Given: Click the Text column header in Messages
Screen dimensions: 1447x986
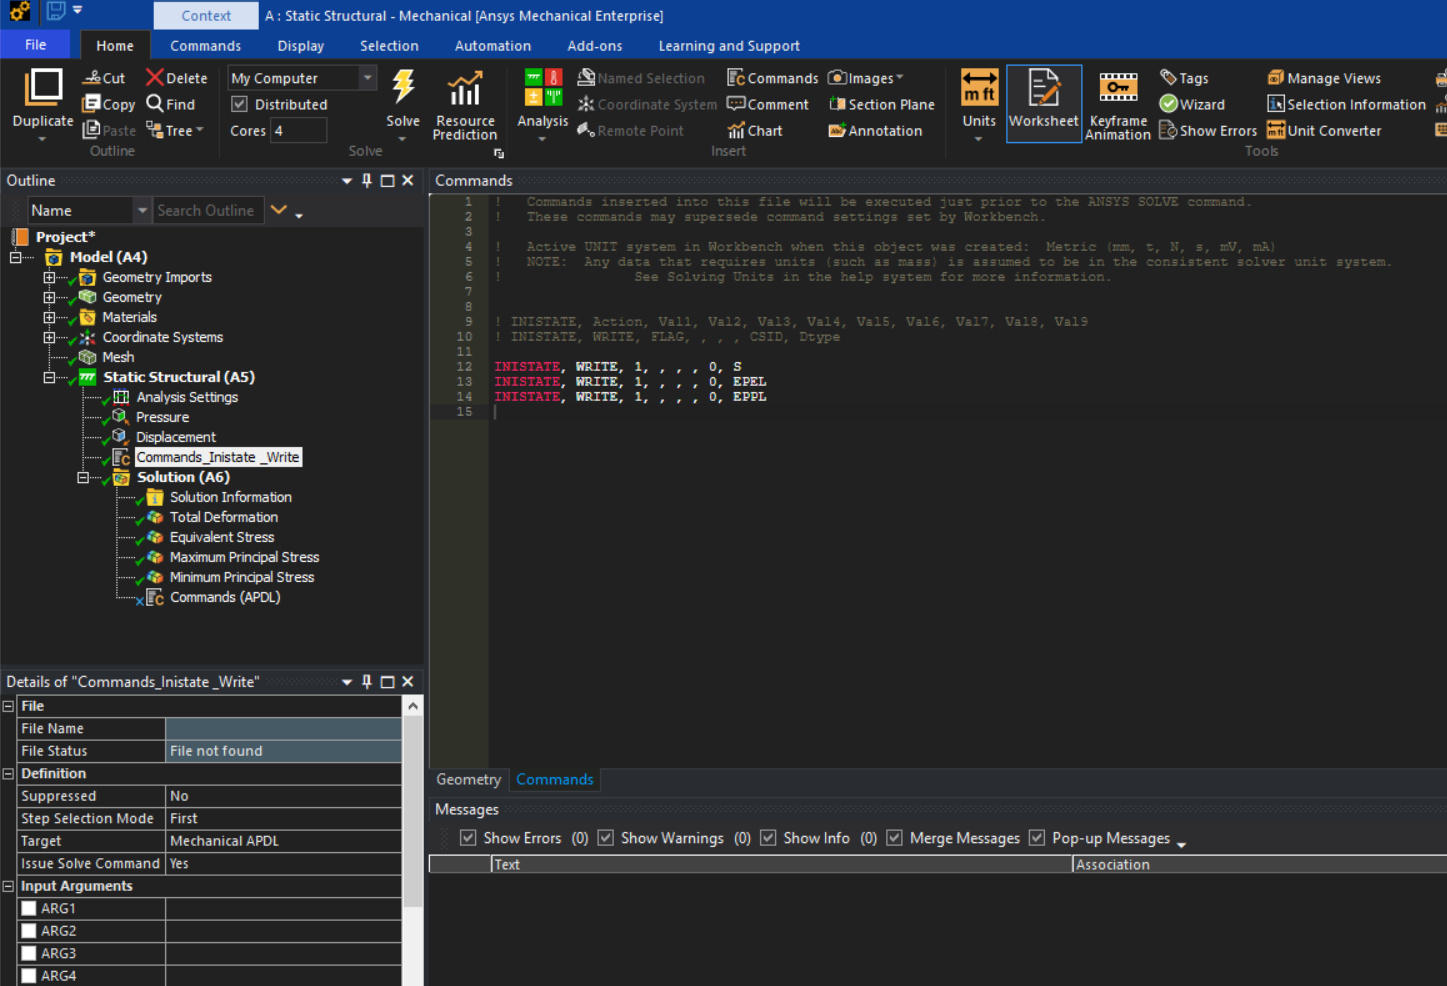Looking at the screenshot, I should click(x=781, y=864).
